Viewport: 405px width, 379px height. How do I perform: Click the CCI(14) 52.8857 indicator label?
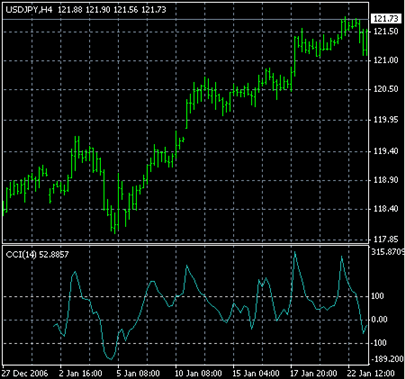[x=37, y=255]
